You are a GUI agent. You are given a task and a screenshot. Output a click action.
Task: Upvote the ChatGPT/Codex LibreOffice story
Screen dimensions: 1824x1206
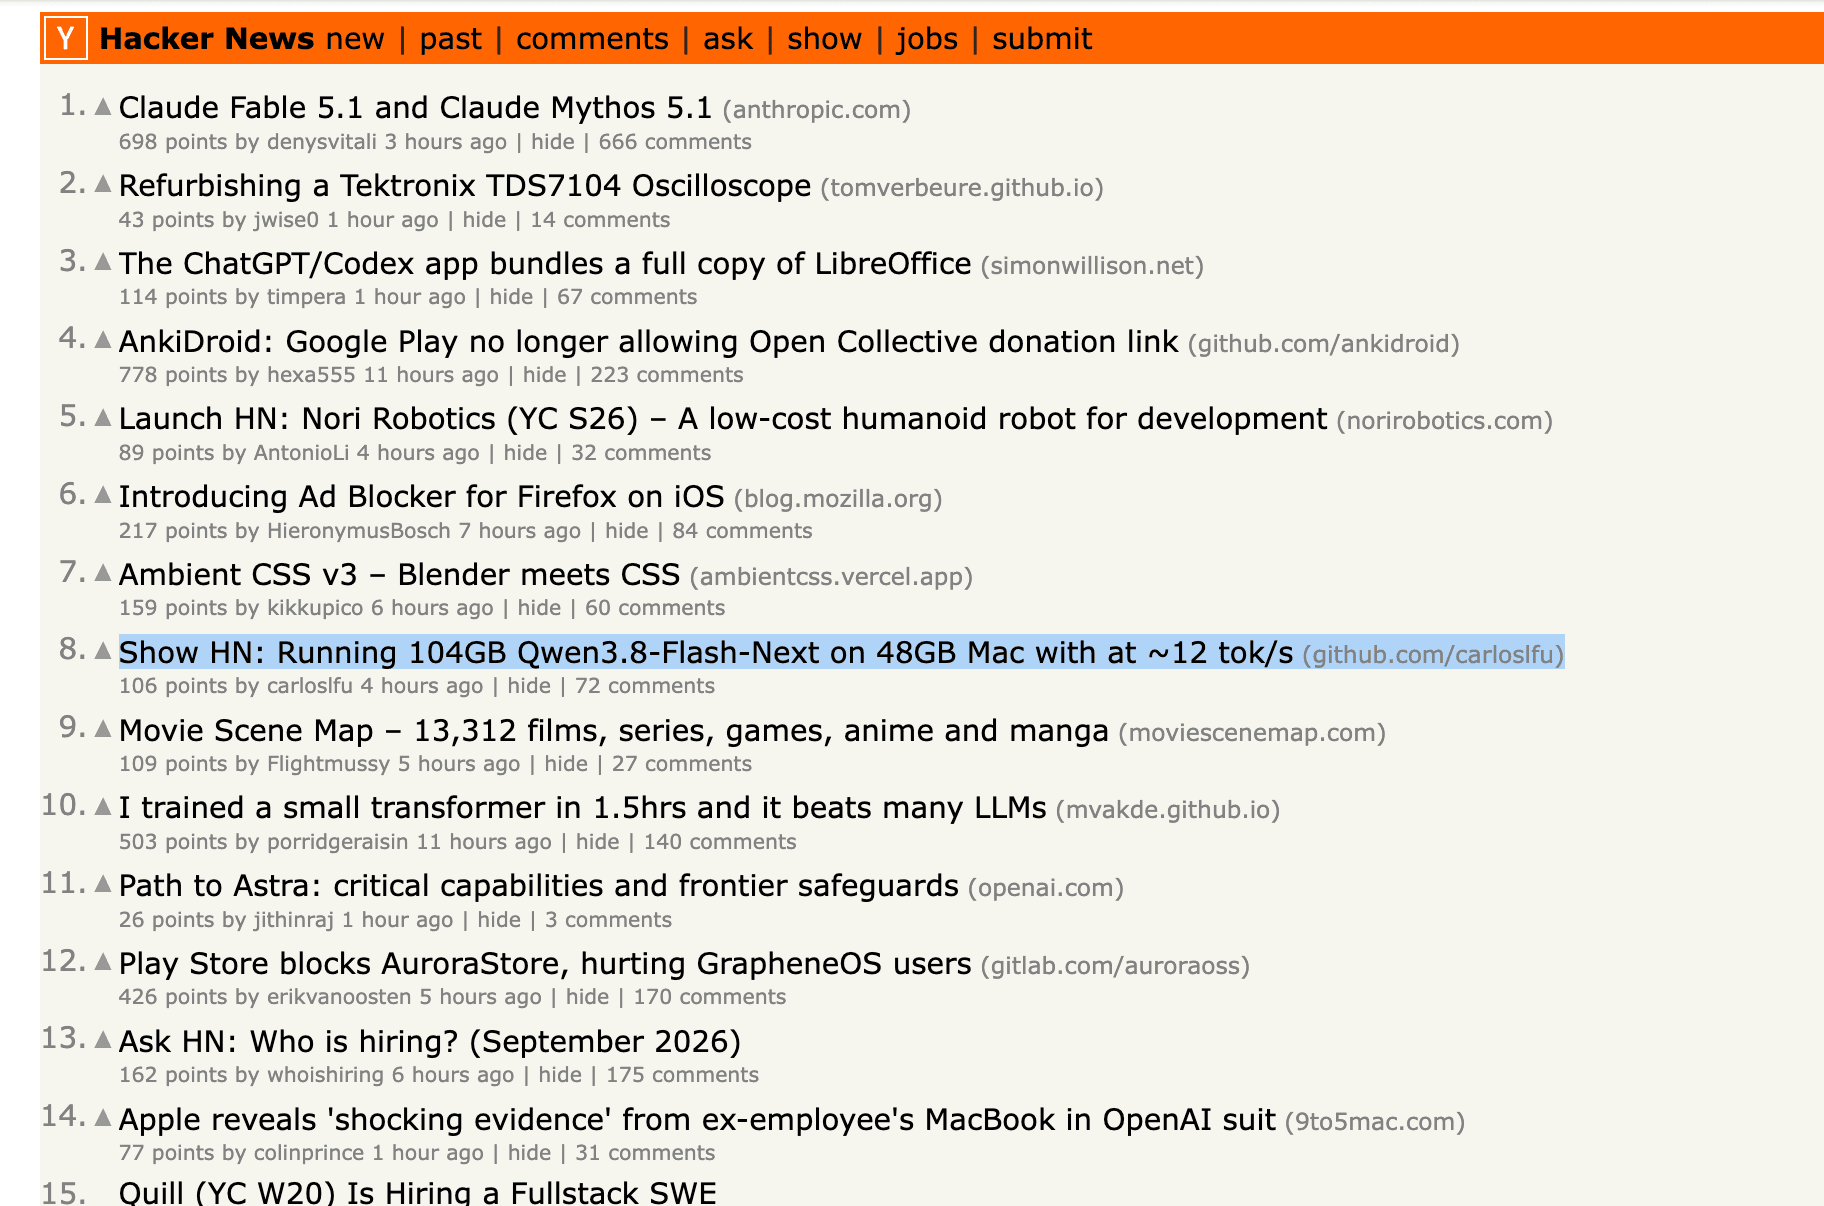(103, 262)
